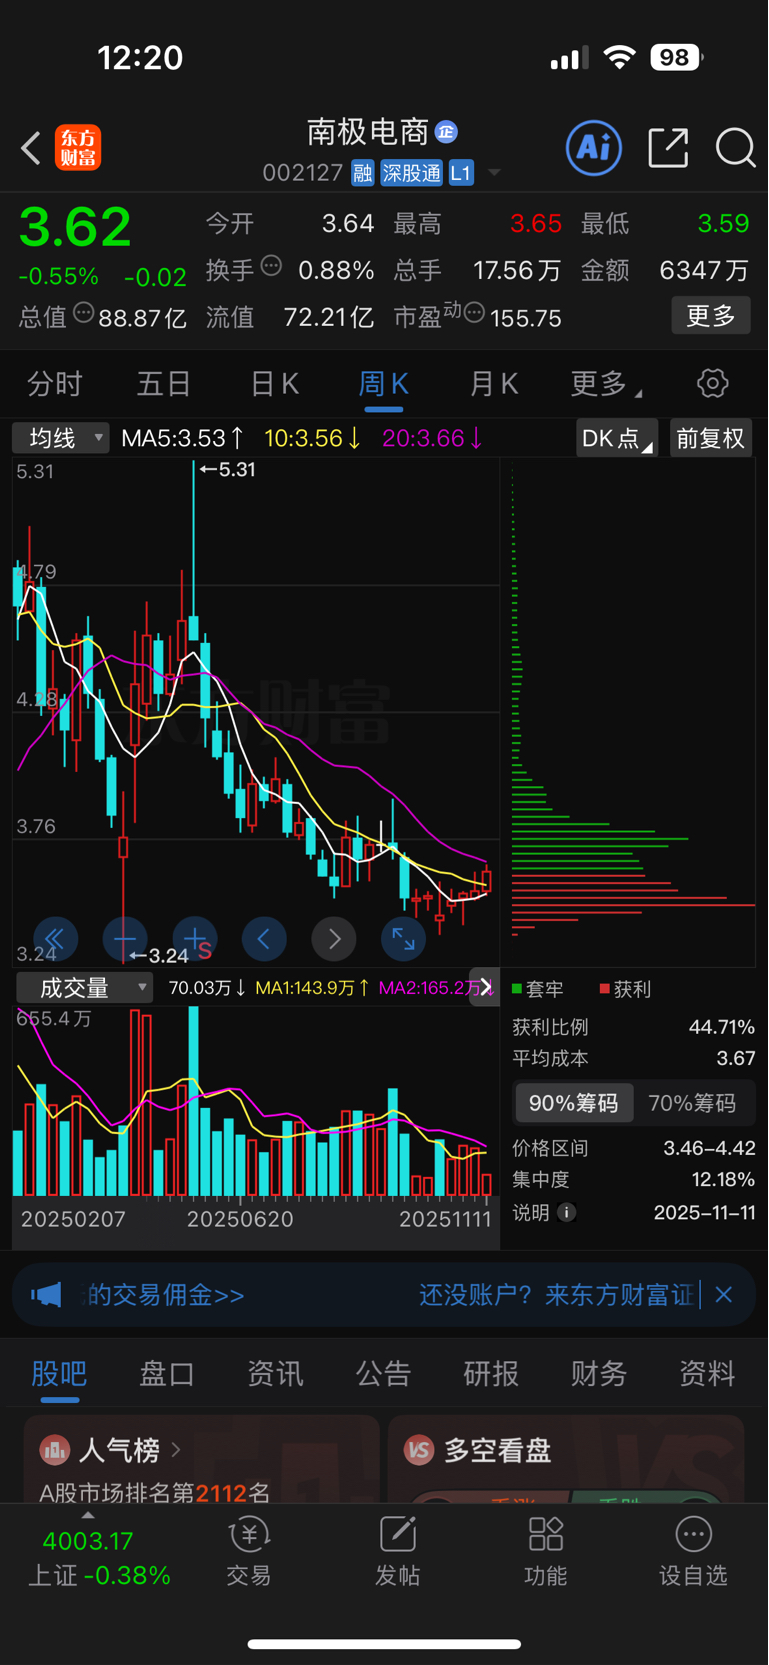Tap the 获利 red legend swatch
The image size is (769, 1665).
click(605, 989)
